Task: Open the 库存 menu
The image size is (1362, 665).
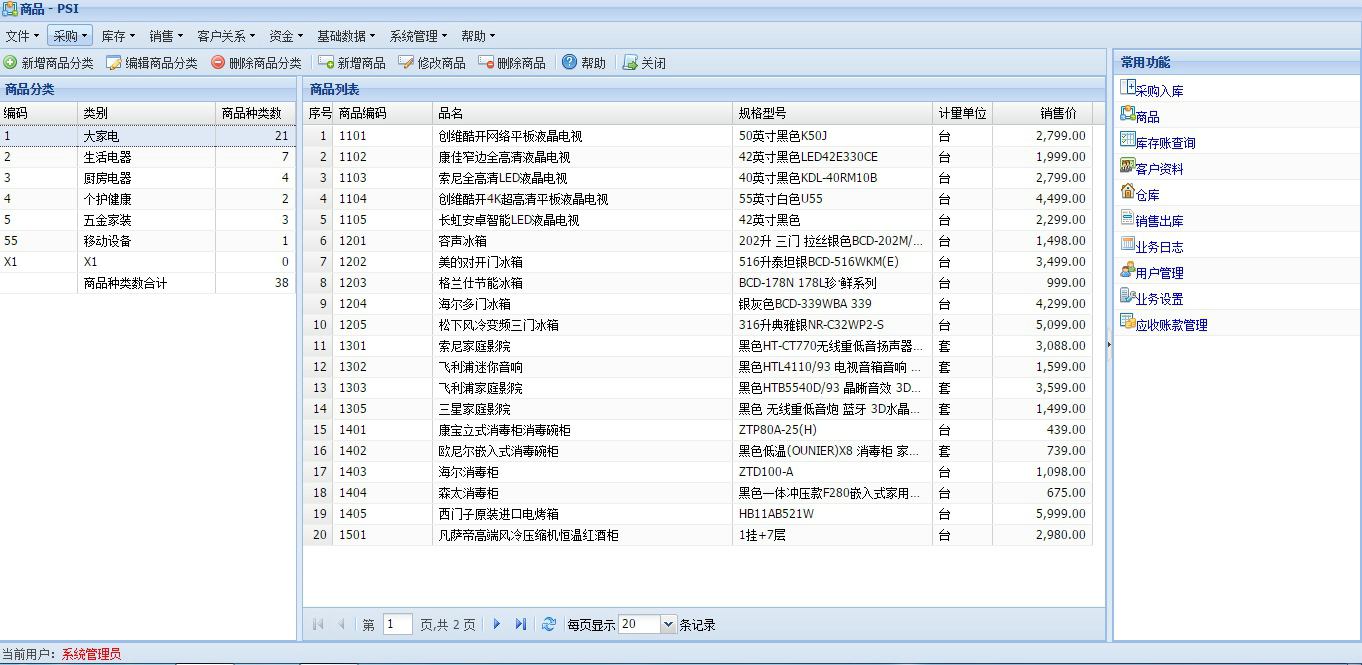Action: tap(118, 36)
